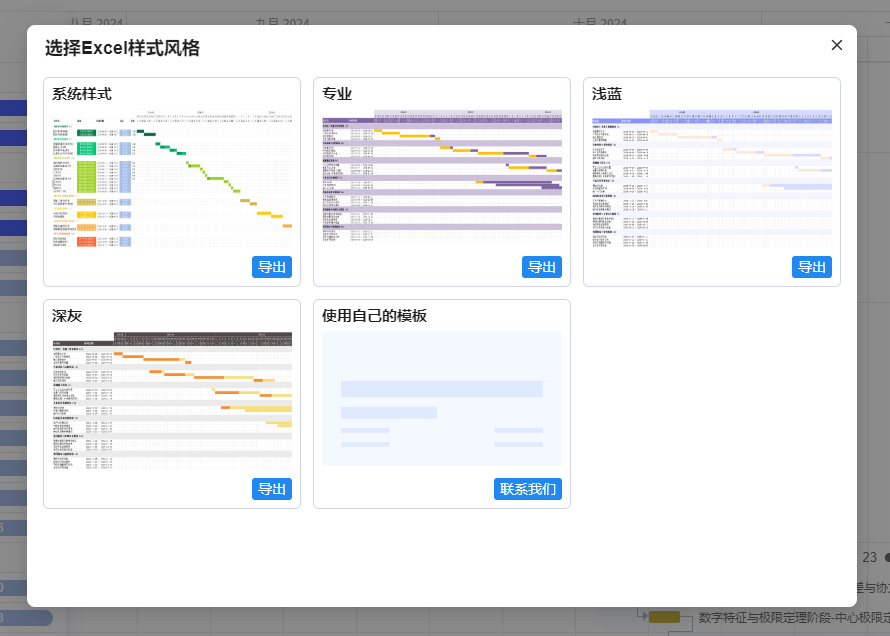
Task: Select the custom template placeholder image
Action: click(x=442, y=399)
